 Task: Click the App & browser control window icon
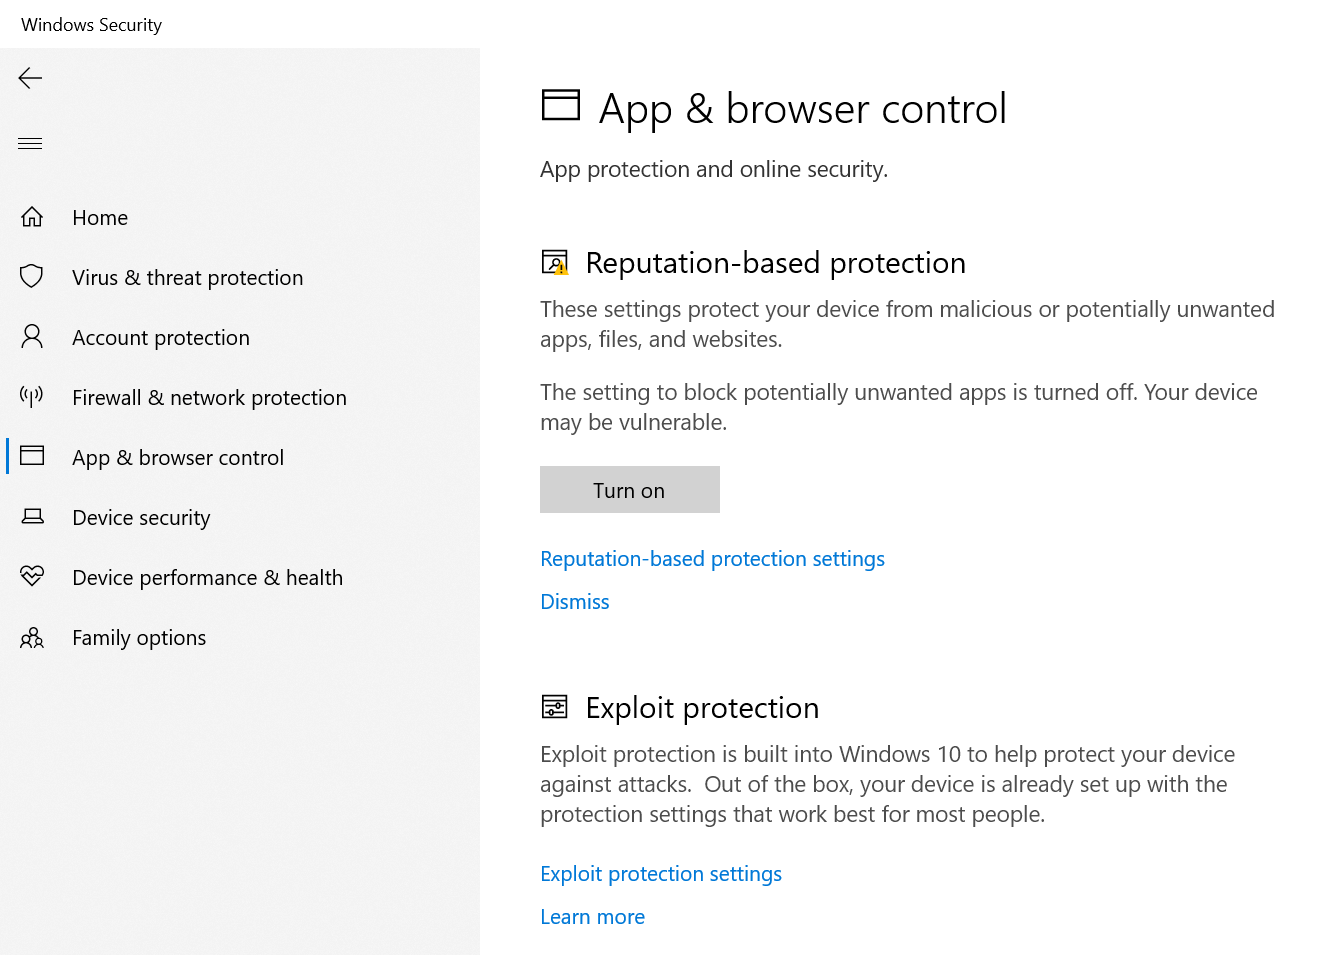tap(31, 457)
